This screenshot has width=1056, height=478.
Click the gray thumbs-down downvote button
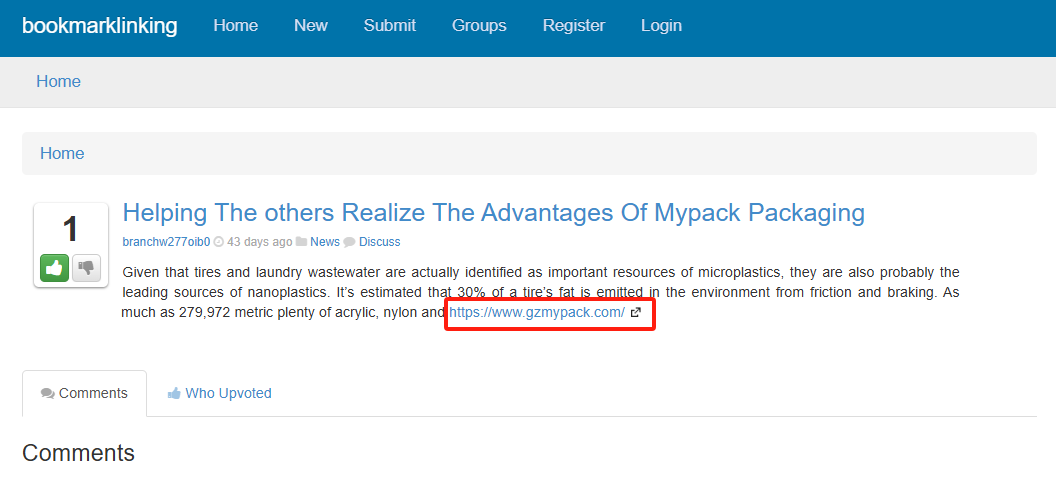(86, 268)
